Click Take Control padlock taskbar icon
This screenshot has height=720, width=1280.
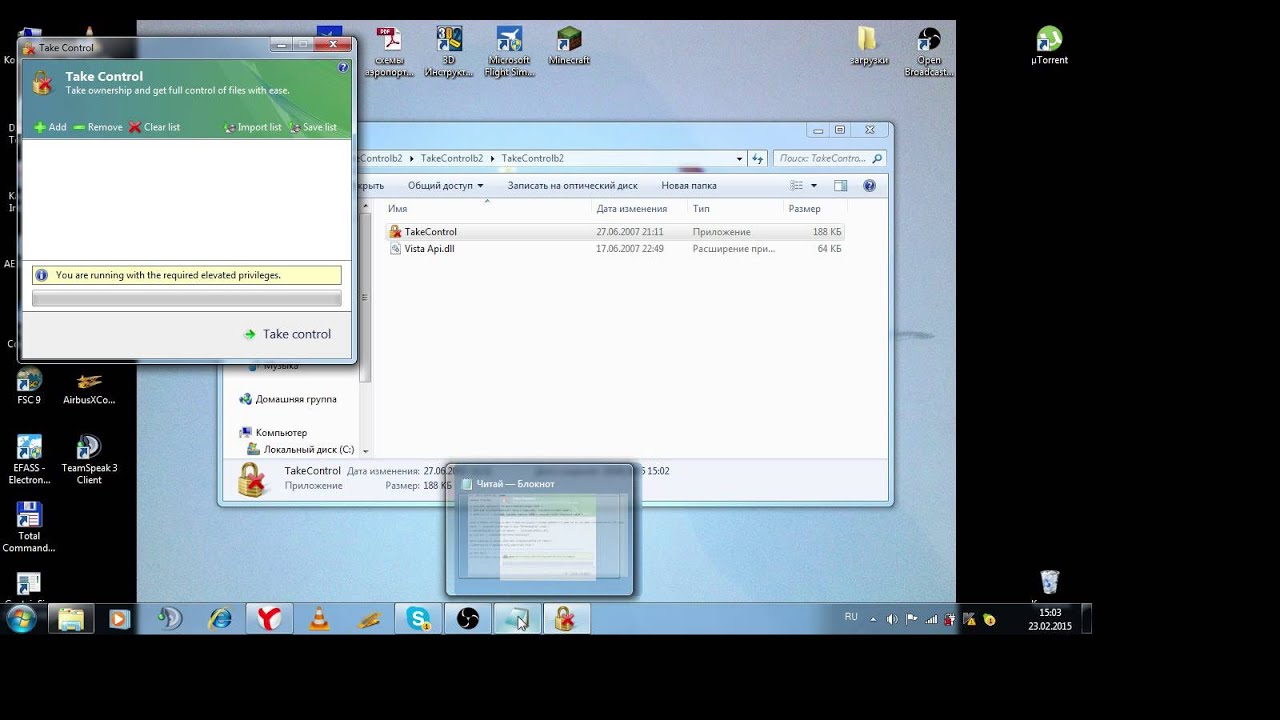pyautogui.click(x=566, y=619)
